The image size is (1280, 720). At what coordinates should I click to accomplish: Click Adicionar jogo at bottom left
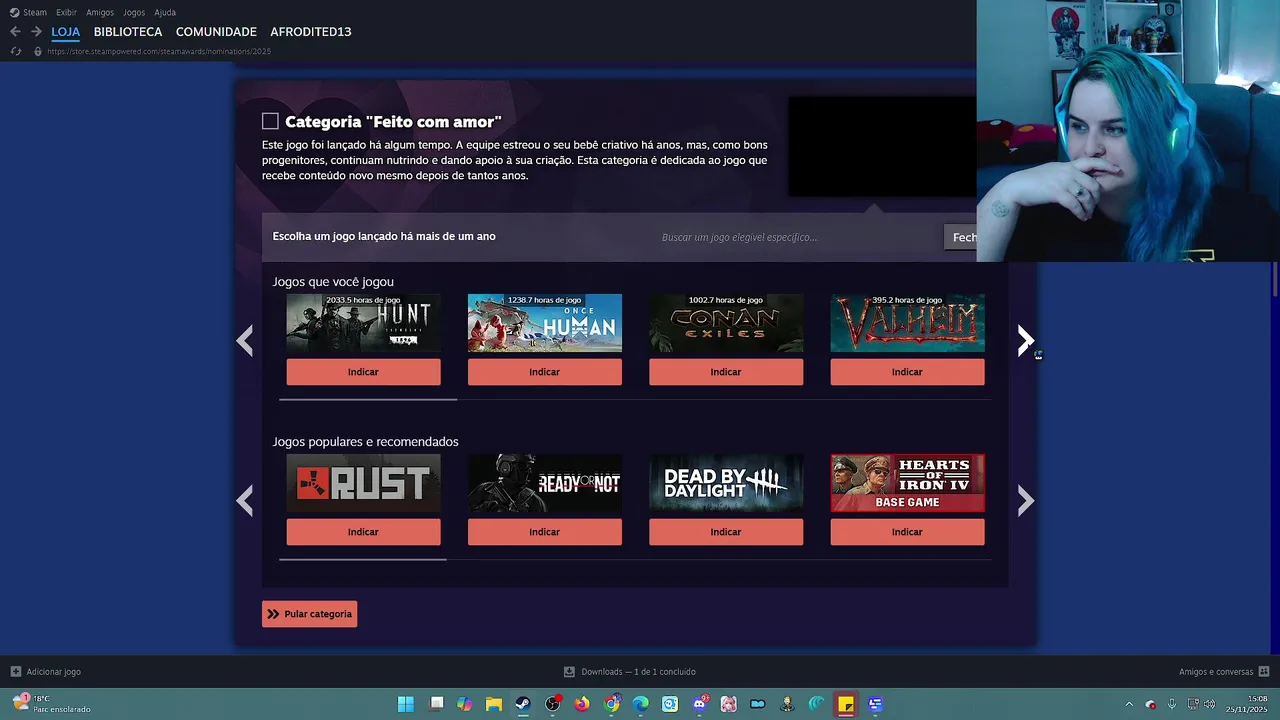[53, 672]
